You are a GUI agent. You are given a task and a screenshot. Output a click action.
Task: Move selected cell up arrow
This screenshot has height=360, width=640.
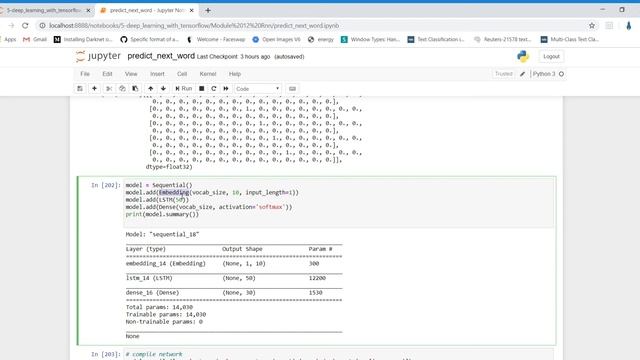tap(151, 89)
